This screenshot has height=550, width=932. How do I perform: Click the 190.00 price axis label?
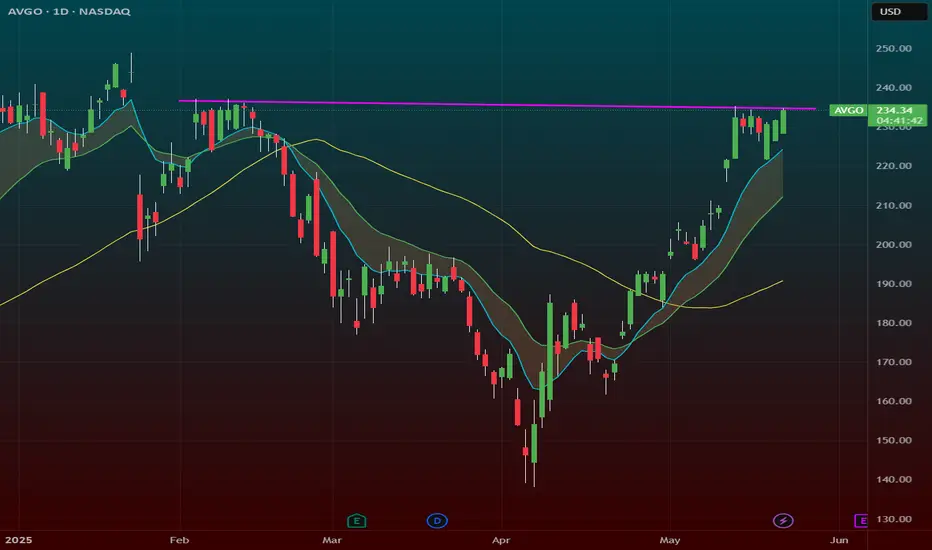[893, 284]
